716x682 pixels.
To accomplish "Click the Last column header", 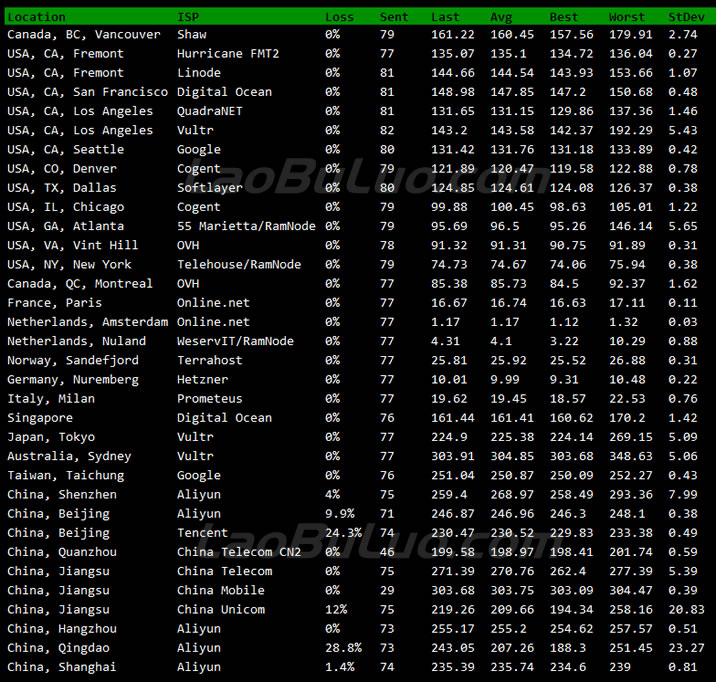I will coord(445,17).
